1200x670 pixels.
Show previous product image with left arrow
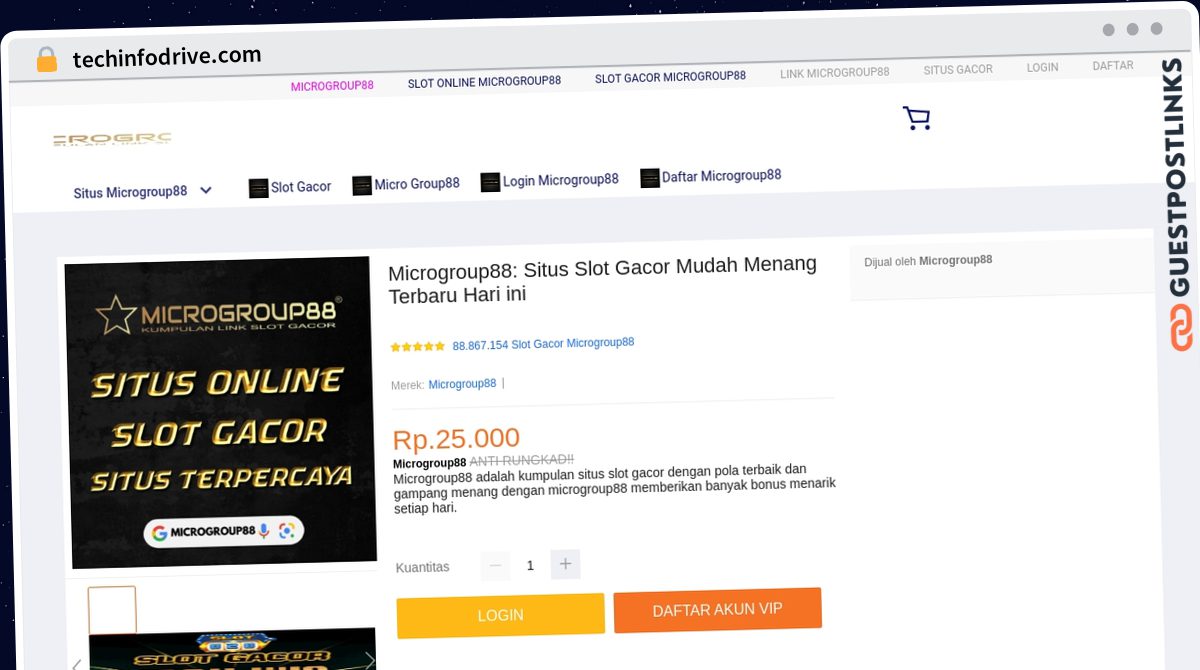pyautogui.click(x=75, y=662)
